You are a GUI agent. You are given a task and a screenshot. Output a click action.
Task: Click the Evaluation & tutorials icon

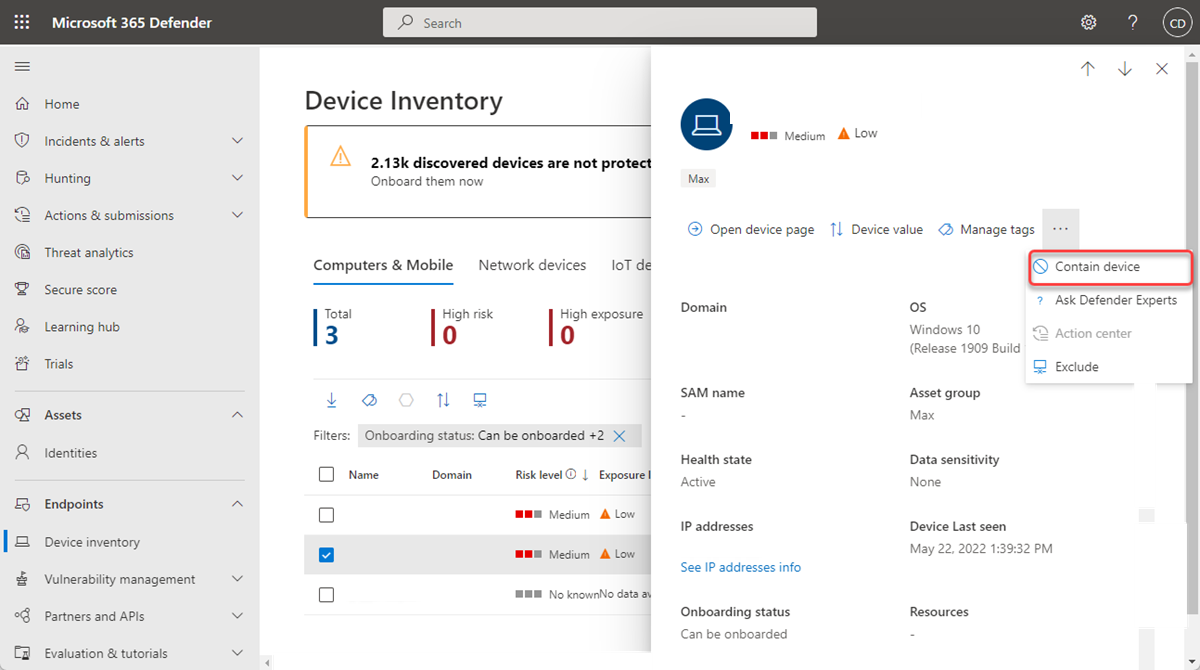click(x=22, y=652)
